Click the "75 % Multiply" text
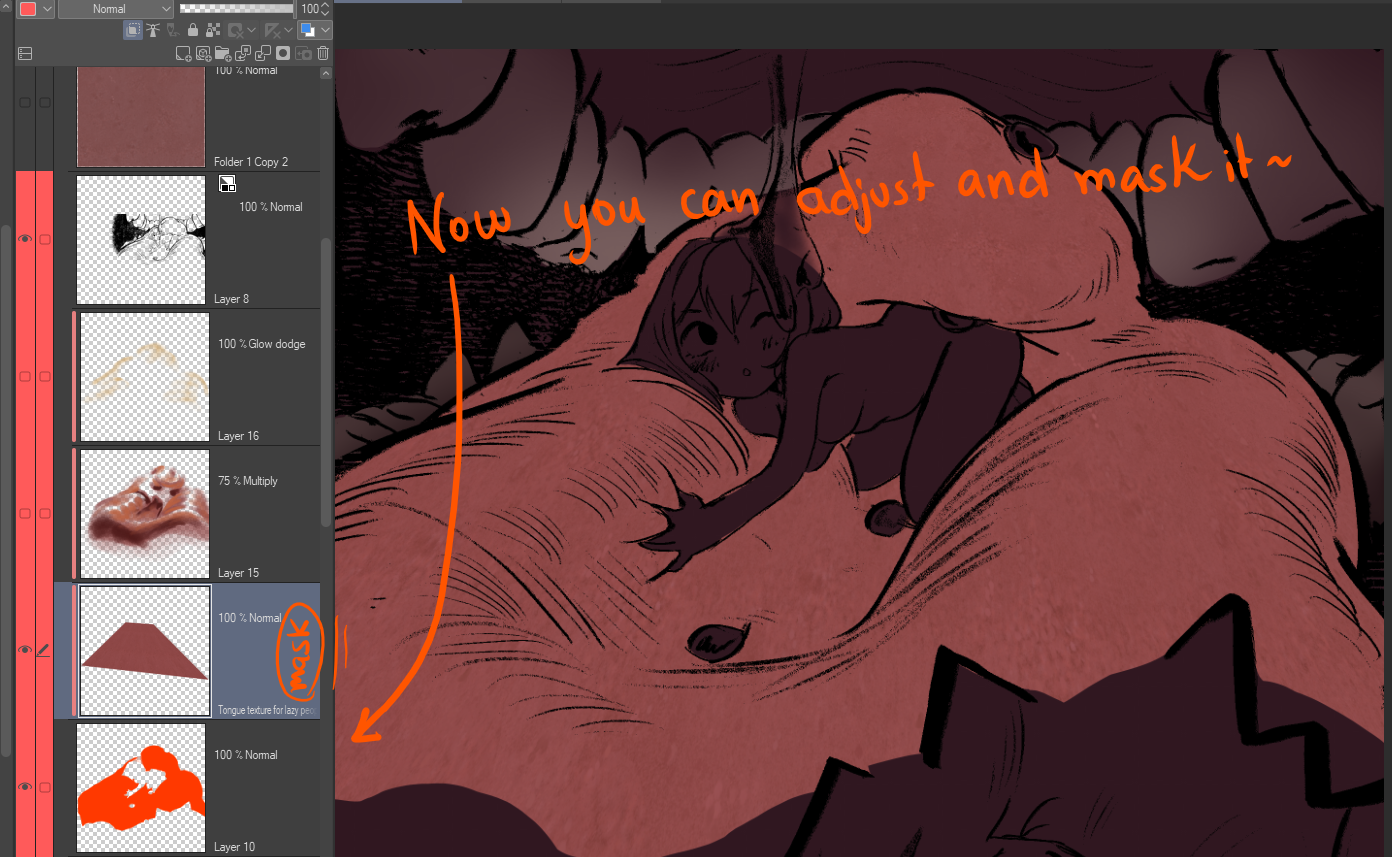Screen dimensions: 1392x857 click(x=248, y=481)
